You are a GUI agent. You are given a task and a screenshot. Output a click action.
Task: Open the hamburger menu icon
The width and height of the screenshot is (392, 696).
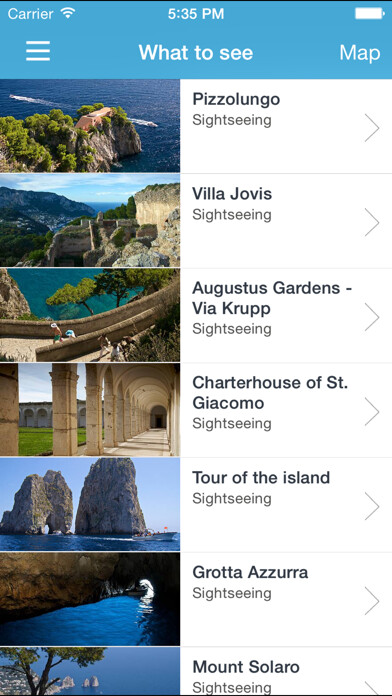coord(38,51)
